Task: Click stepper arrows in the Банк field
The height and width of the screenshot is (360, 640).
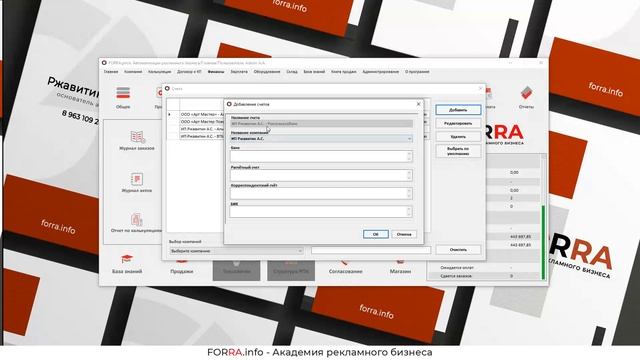Action: [409, 156]
